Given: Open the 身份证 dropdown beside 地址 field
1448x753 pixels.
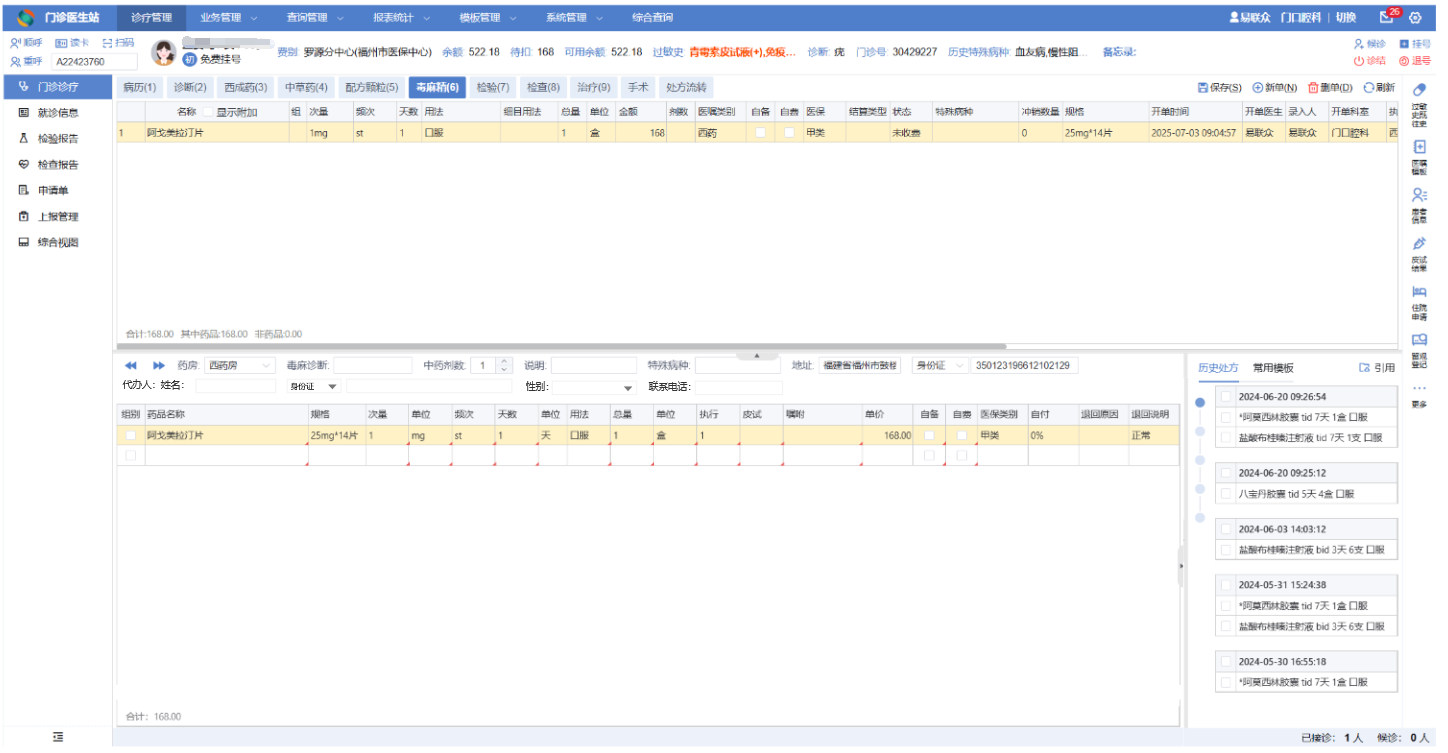Looking at the screenshot, I should (x=940, y=366).
